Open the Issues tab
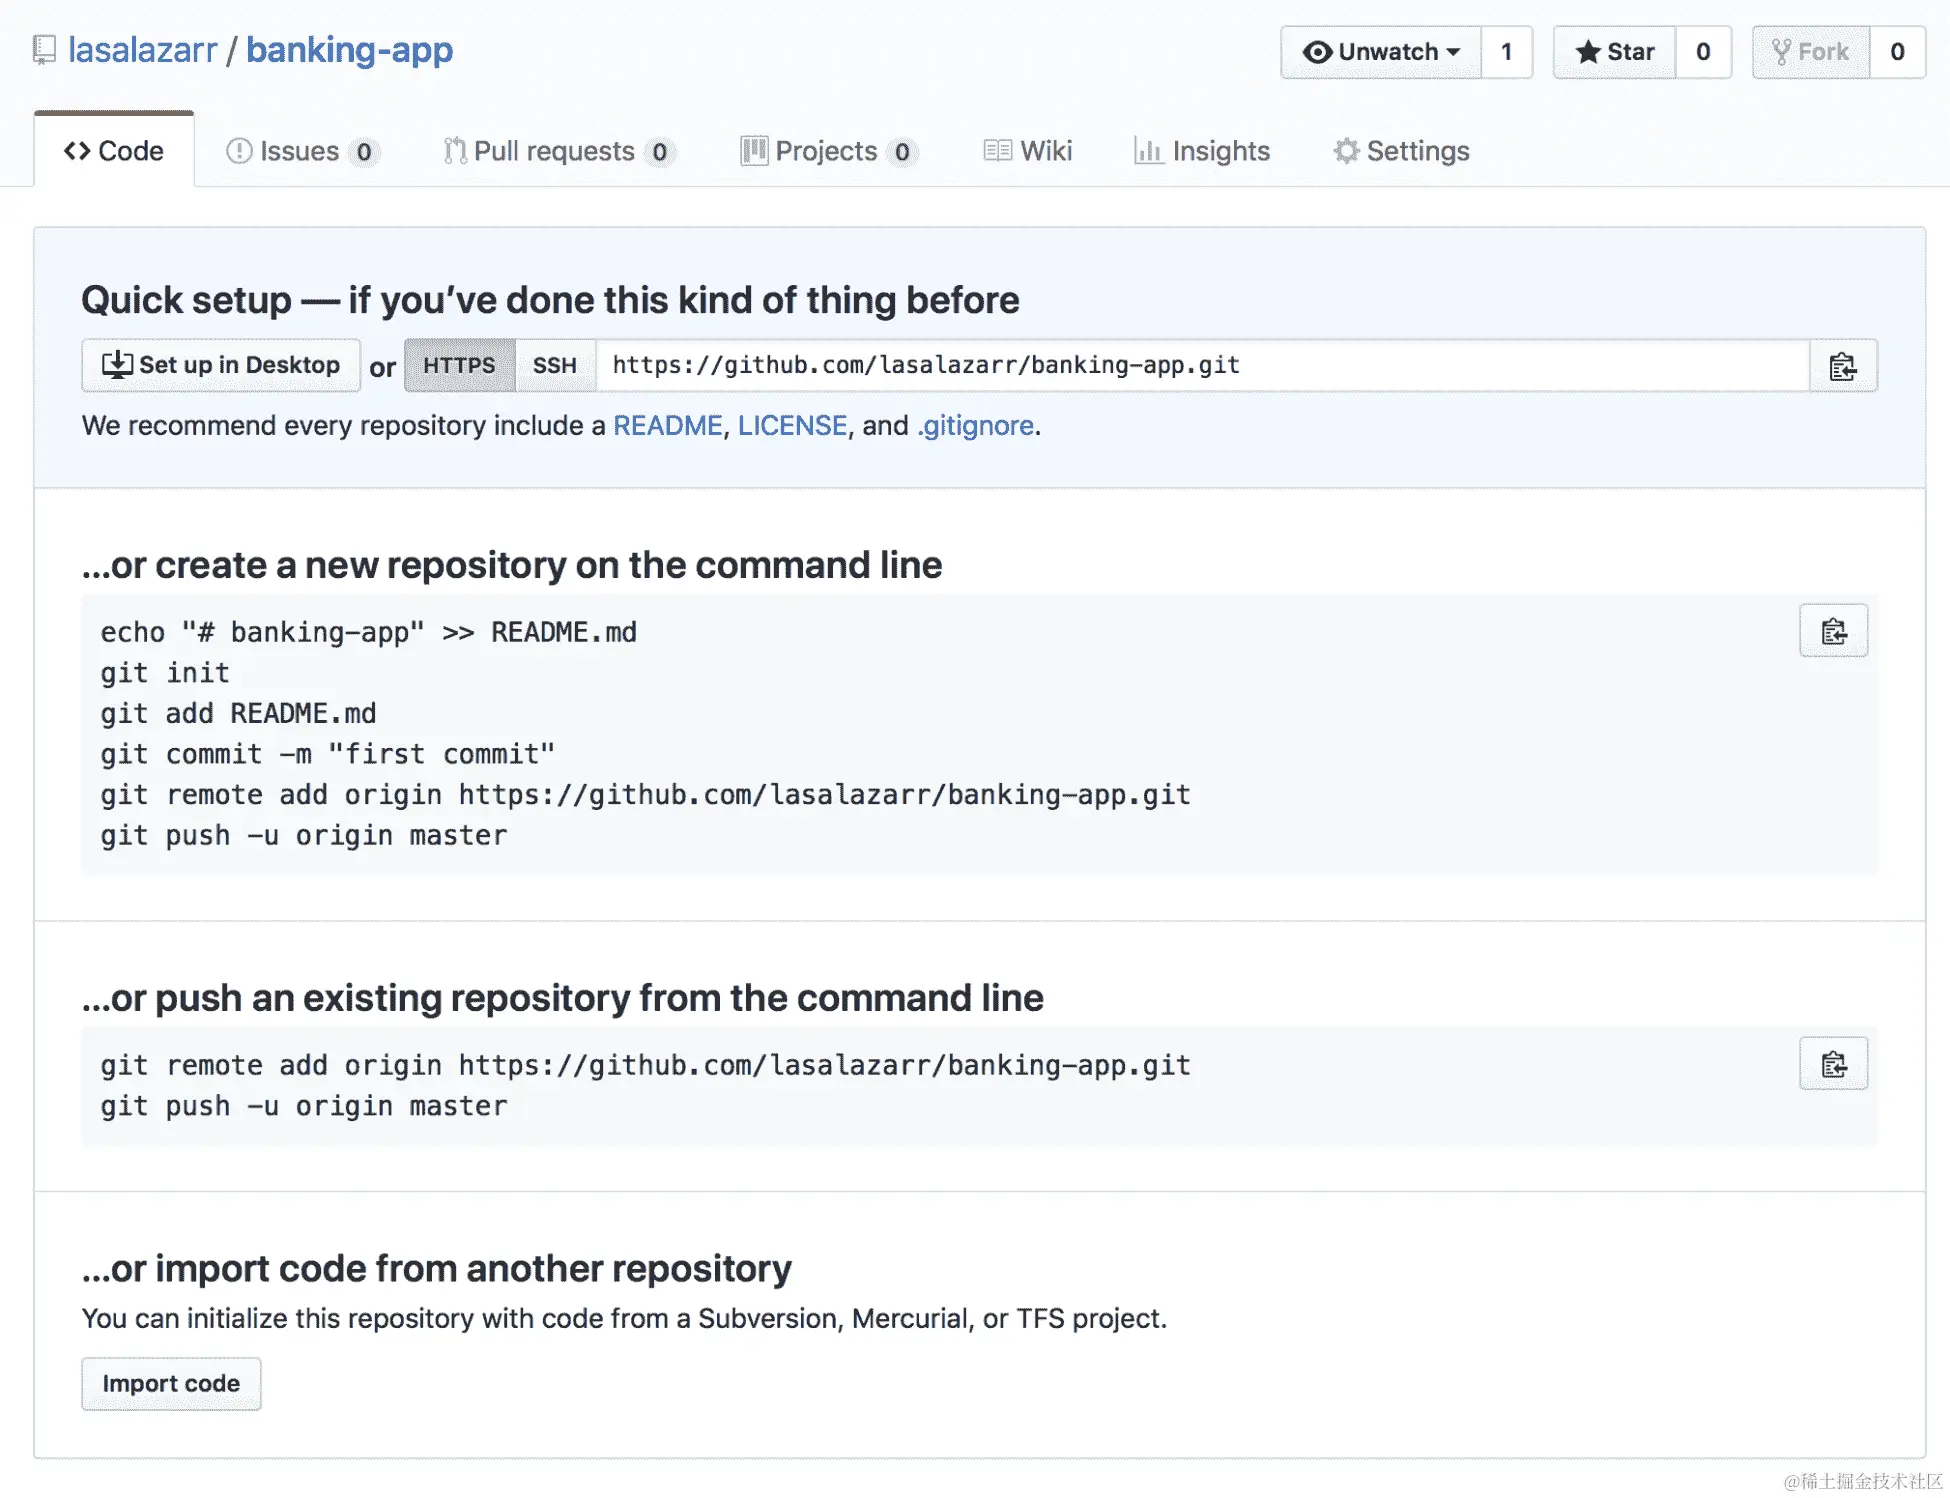This screenshot has width=1950, height=1498. coord(300,151)
